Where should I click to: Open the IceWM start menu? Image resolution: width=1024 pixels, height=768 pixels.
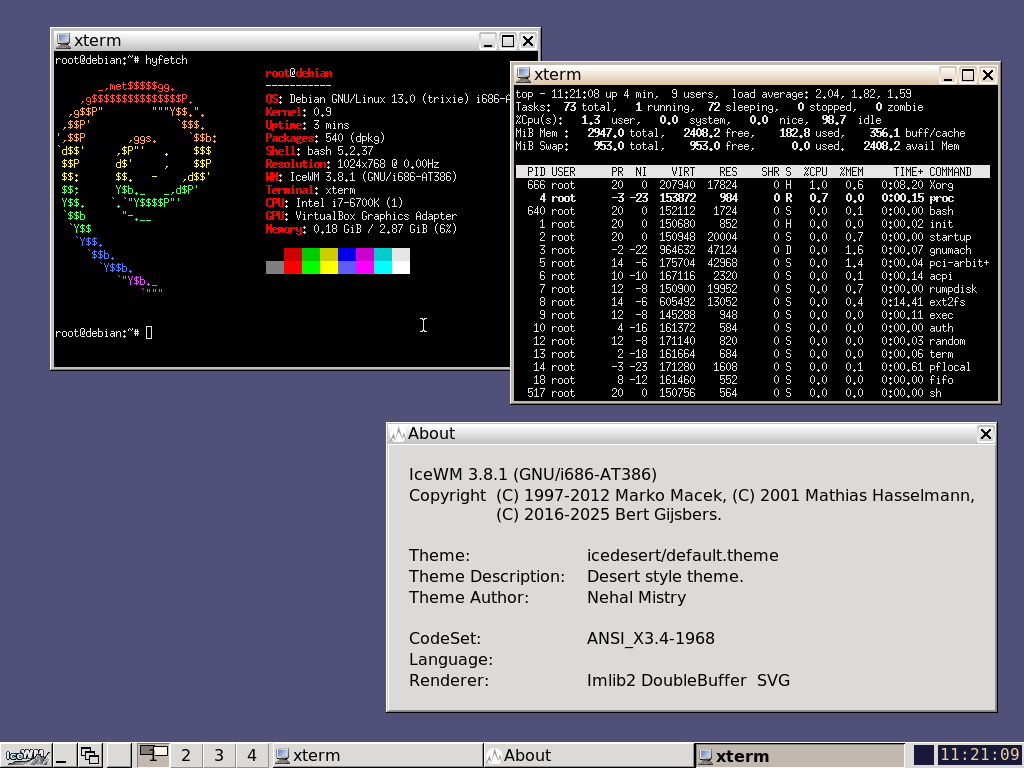(25, 756)
